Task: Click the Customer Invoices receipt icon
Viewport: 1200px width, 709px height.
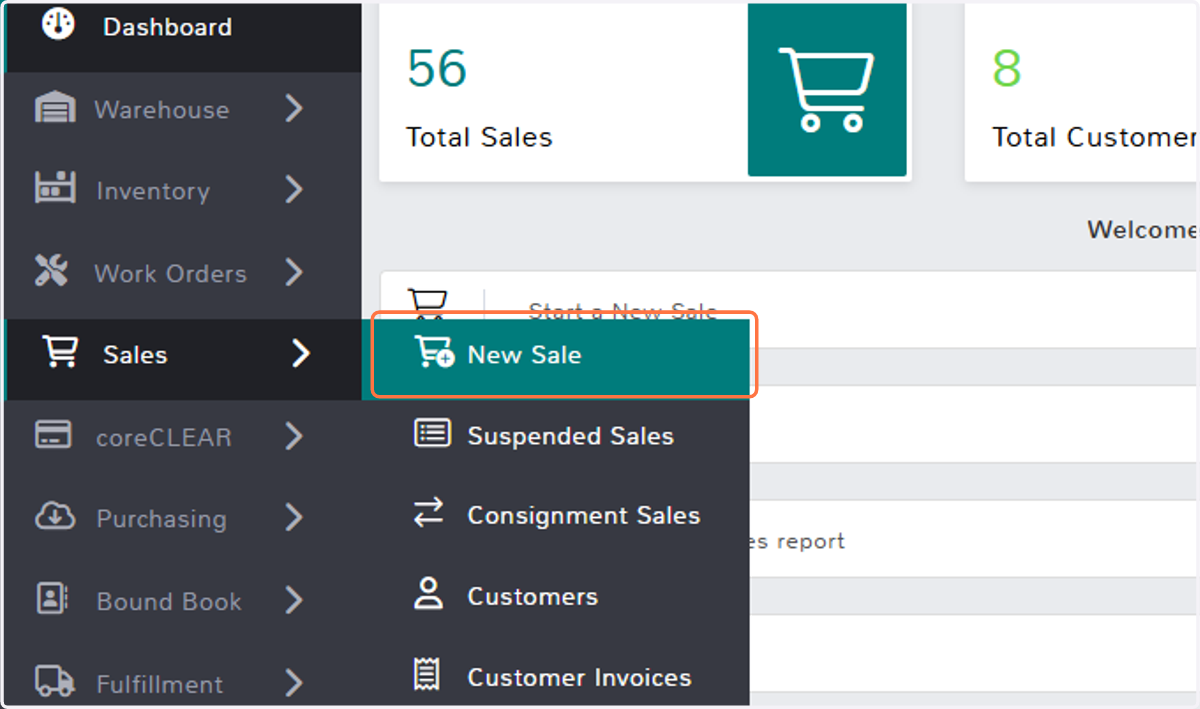Action: pos(428,676)
